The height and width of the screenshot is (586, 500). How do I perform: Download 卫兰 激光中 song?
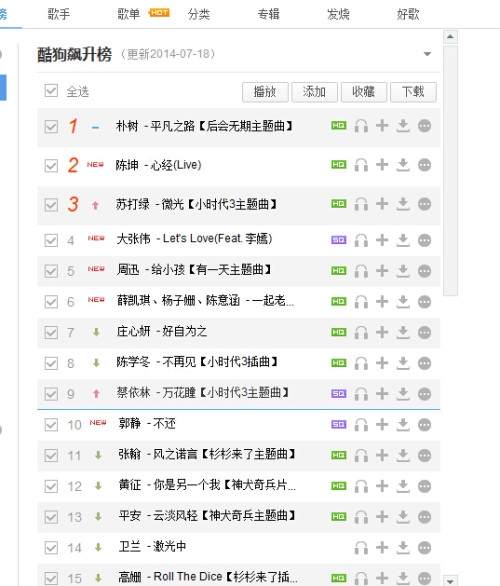point(403,548)
